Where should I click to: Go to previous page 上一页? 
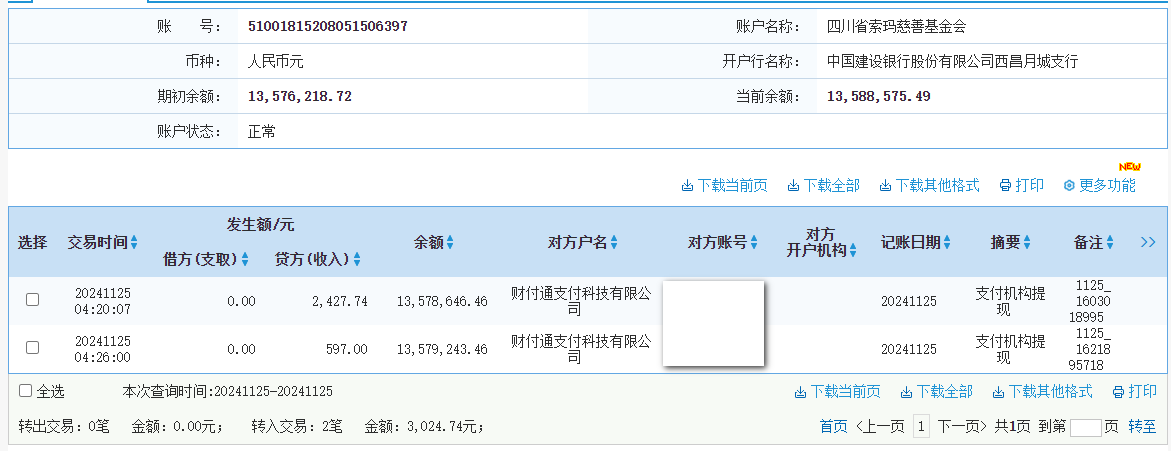880,427
